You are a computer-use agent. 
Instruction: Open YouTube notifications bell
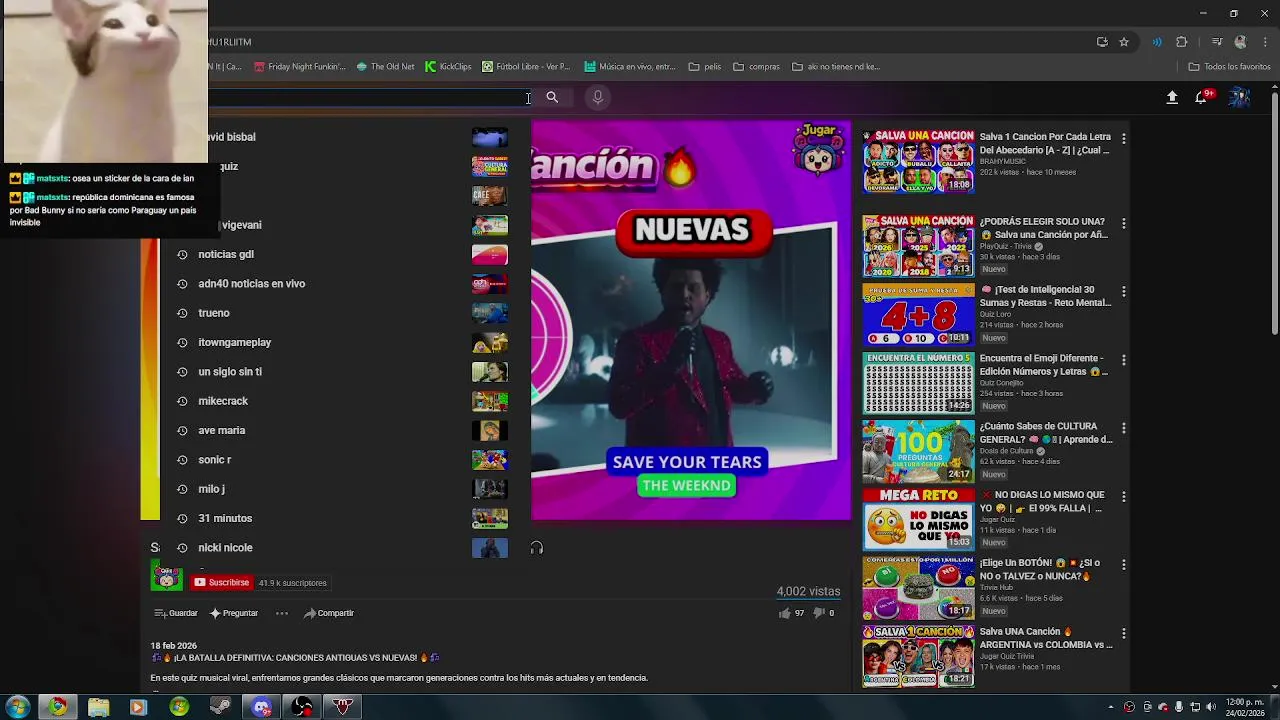pyautogui.click(x=1202, y=97)
